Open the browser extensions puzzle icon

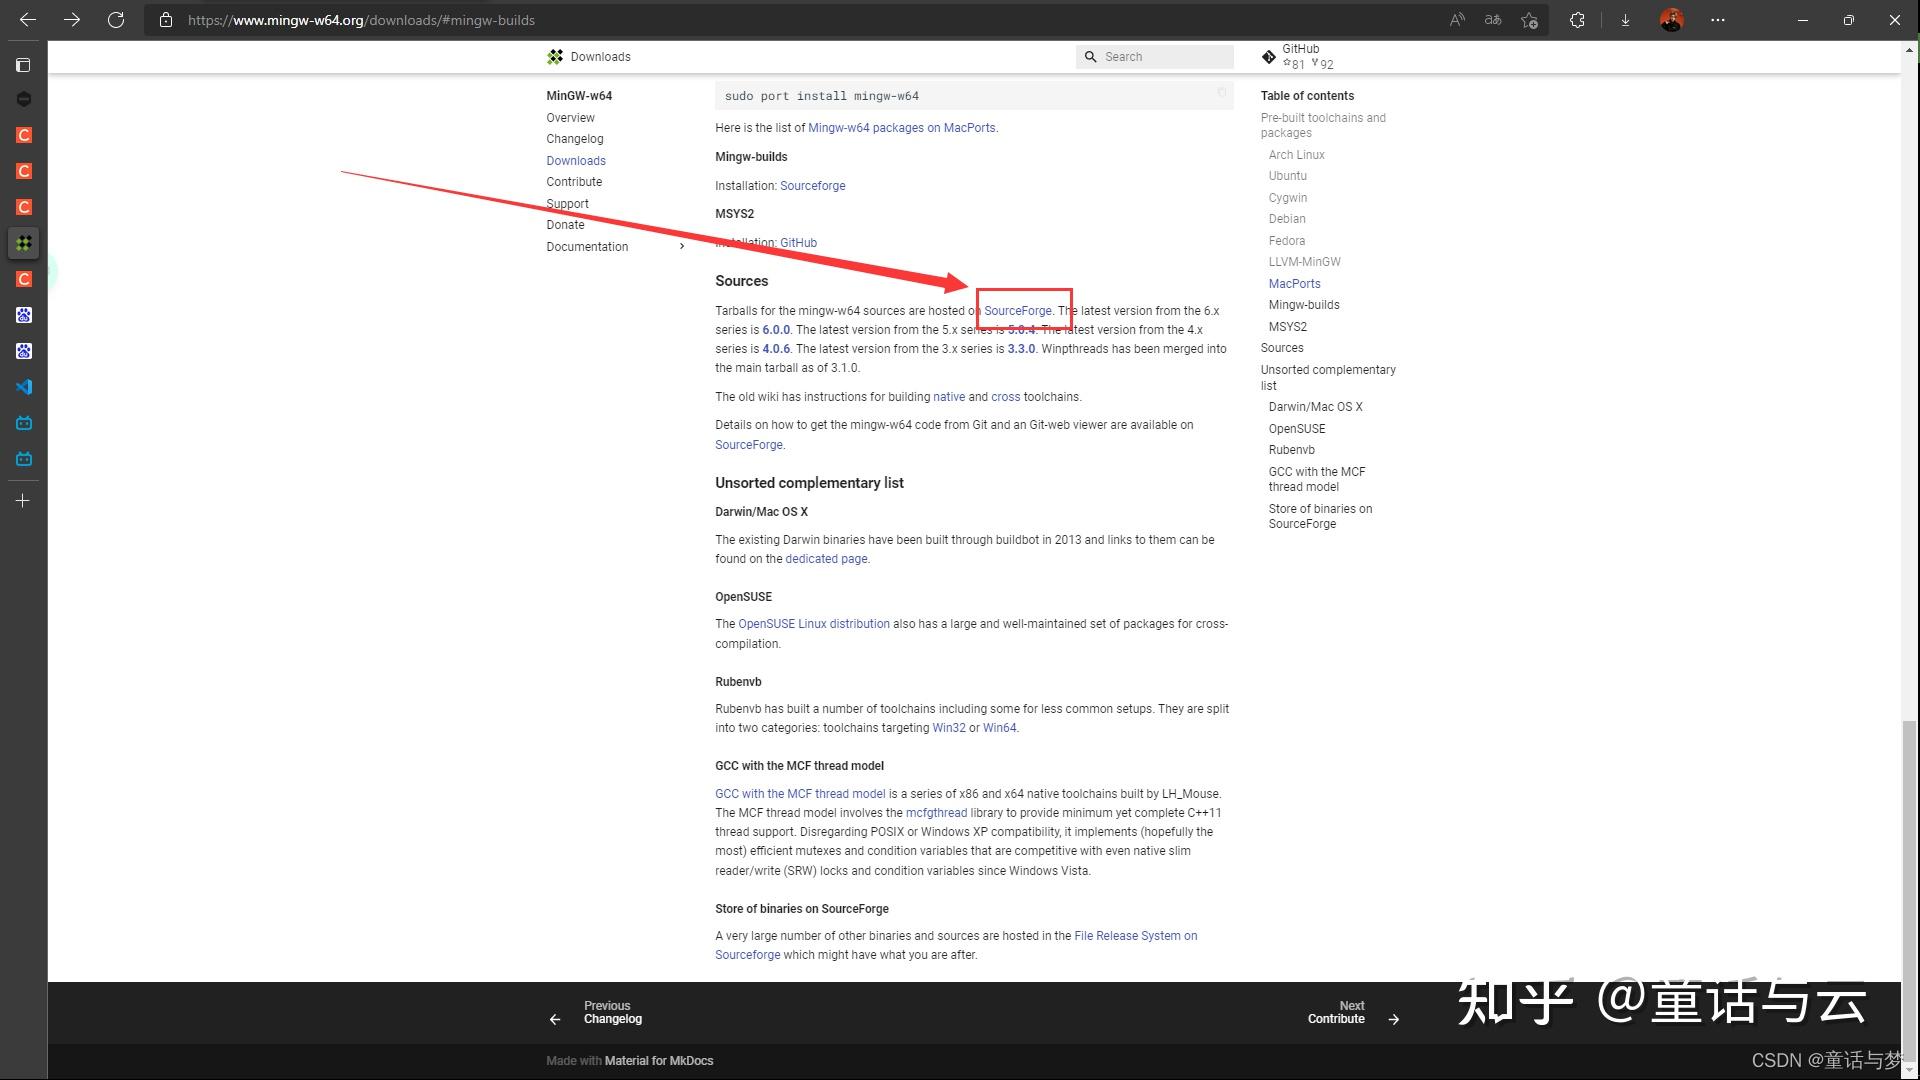[1577, 20]
